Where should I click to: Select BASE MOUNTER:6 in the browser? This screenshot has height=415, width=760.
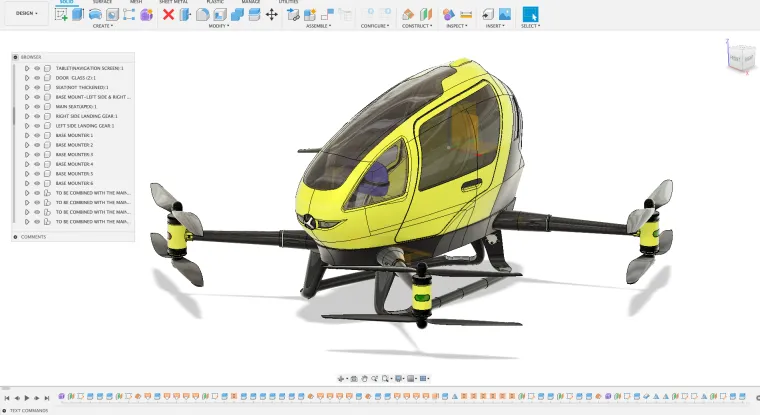tap(74, 184)
